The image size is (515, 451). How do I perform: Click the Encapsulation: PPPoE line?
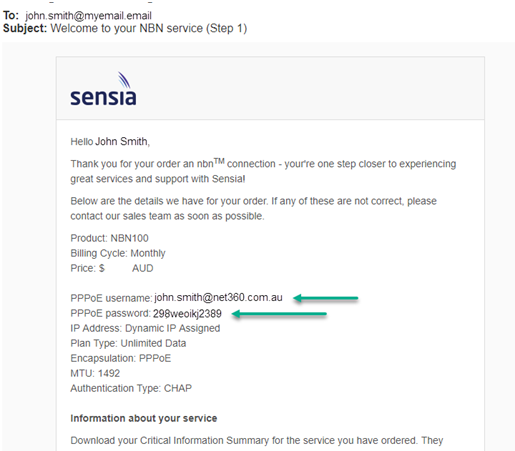(x=121, y=358)
